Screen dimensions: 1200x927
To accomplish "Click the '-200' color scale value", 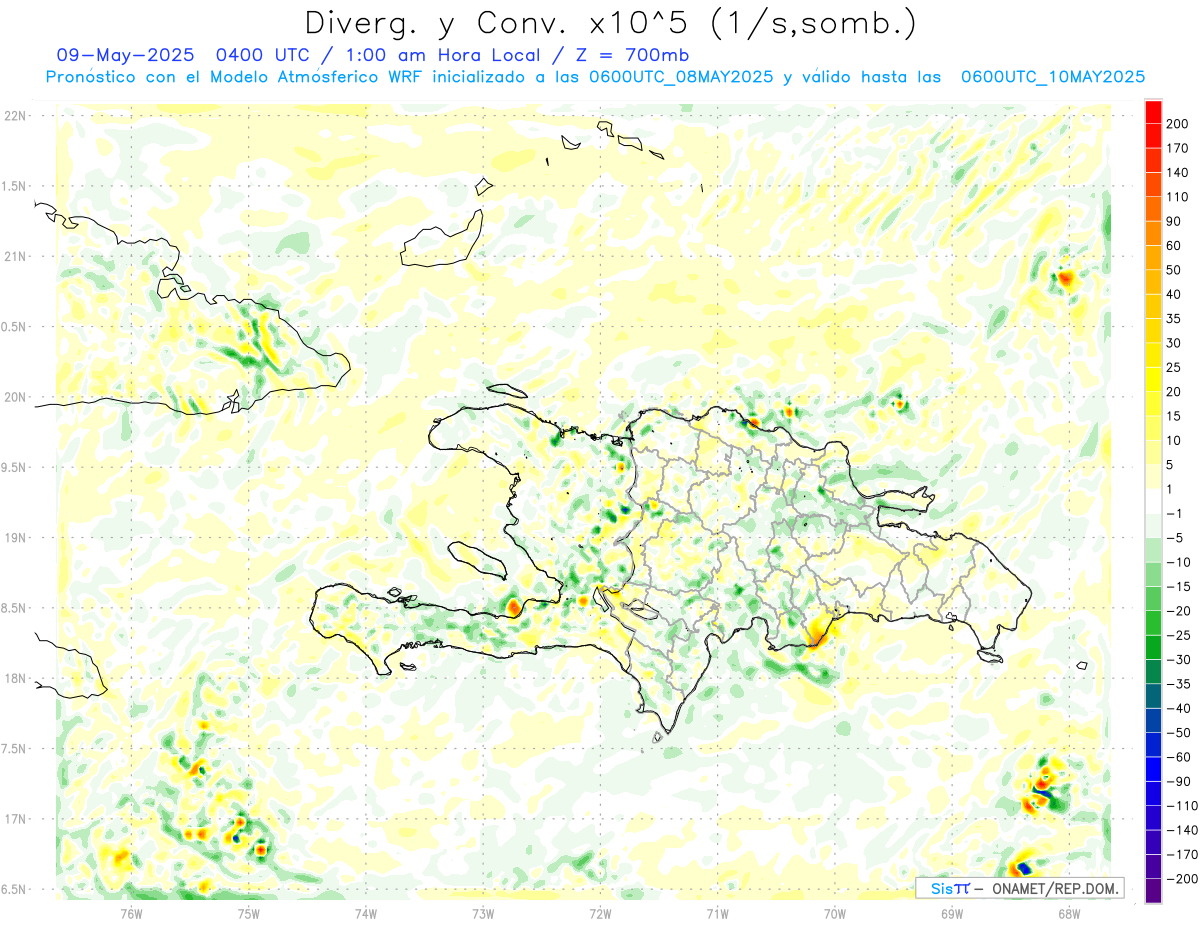I will (x=1182, y=879).
